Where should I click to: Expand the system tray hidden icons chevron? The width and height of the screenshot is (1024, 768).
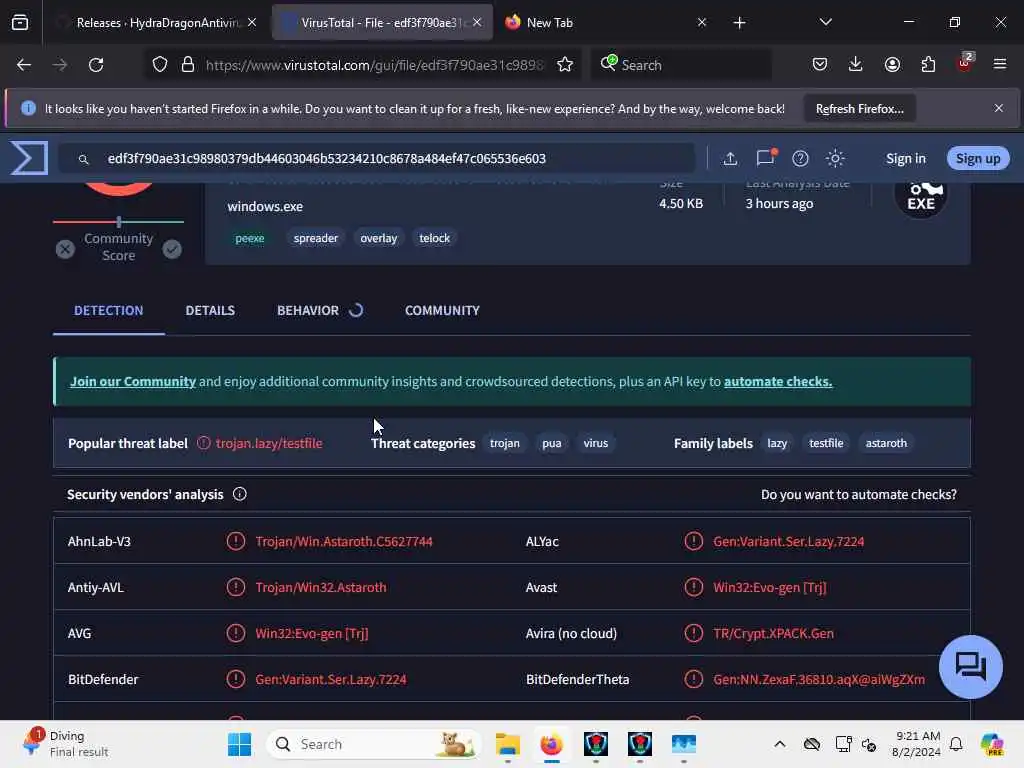780,744
